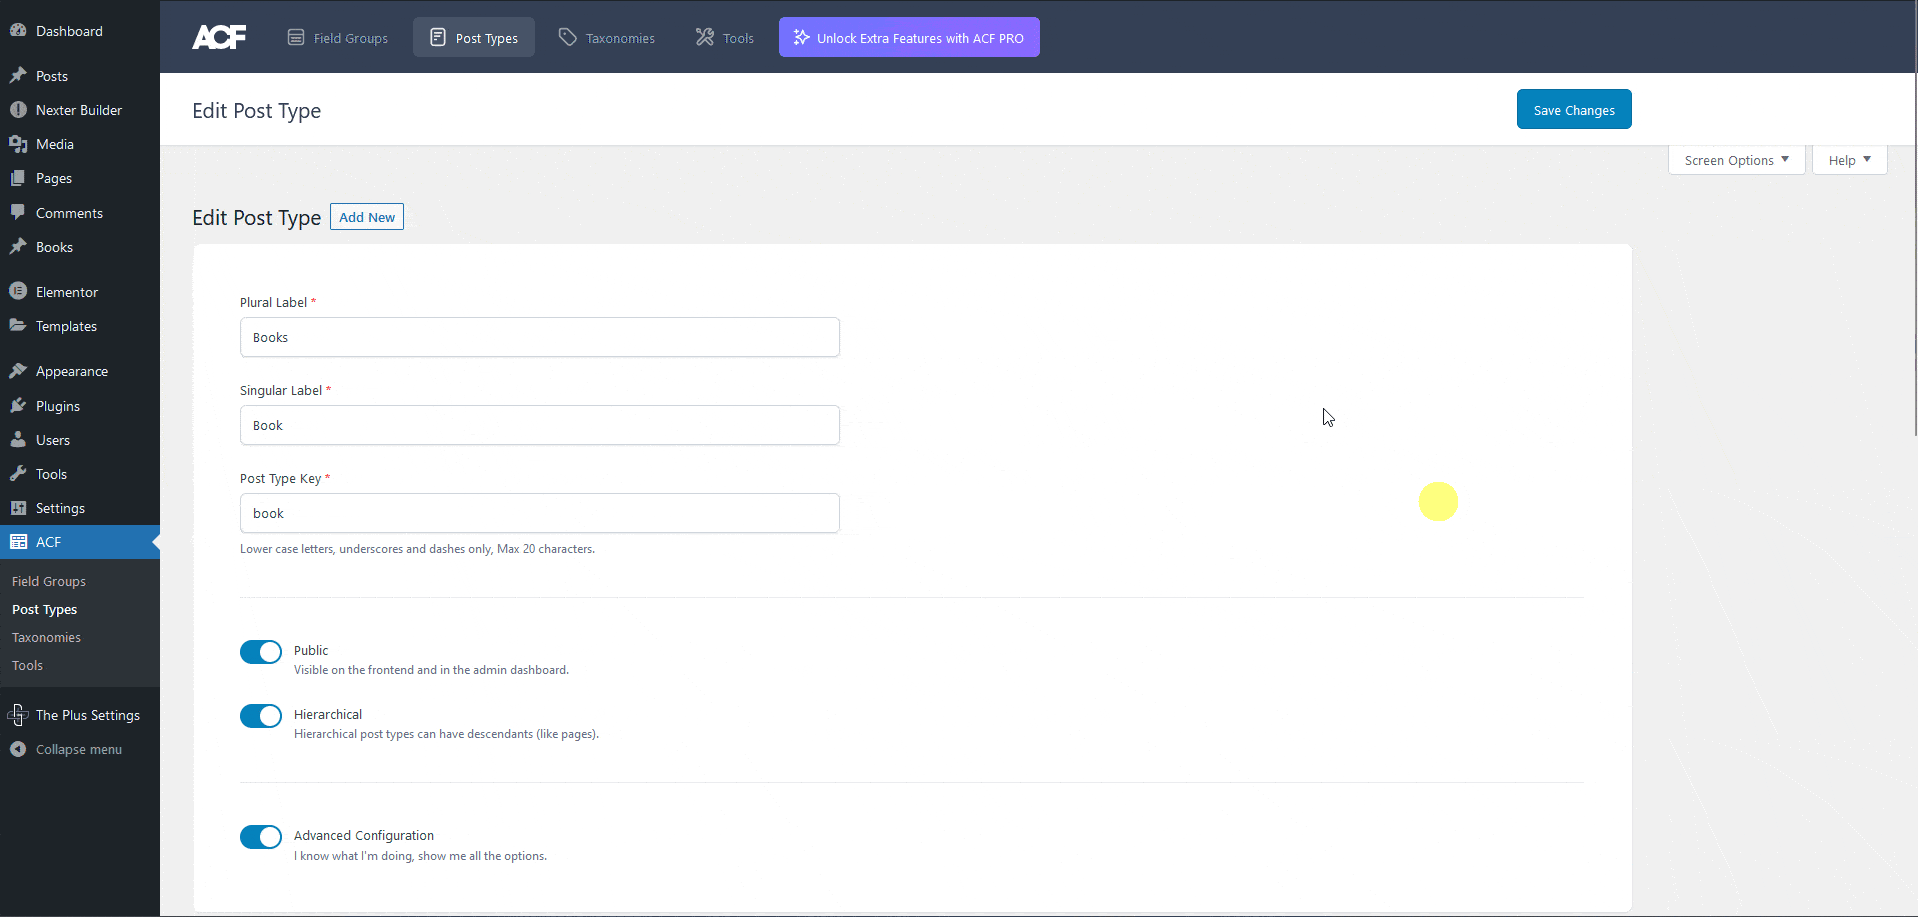Click the Save Changes button

(x=1573, y=109)
